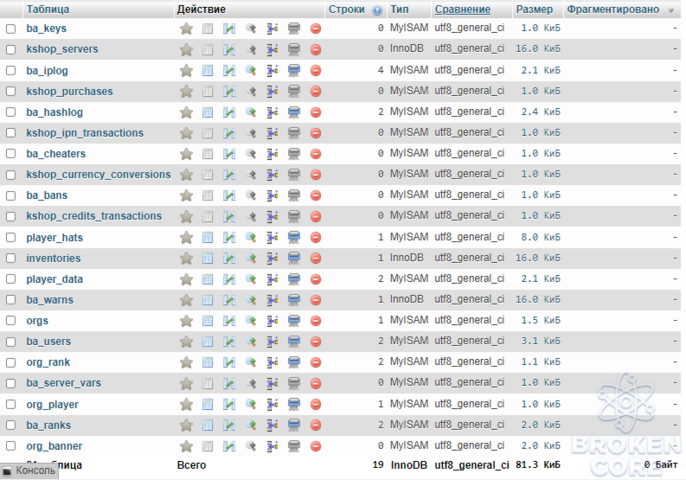
Task: Click drop icon in ba_users row
Action: pyautogui.click(x=315, y=342)
